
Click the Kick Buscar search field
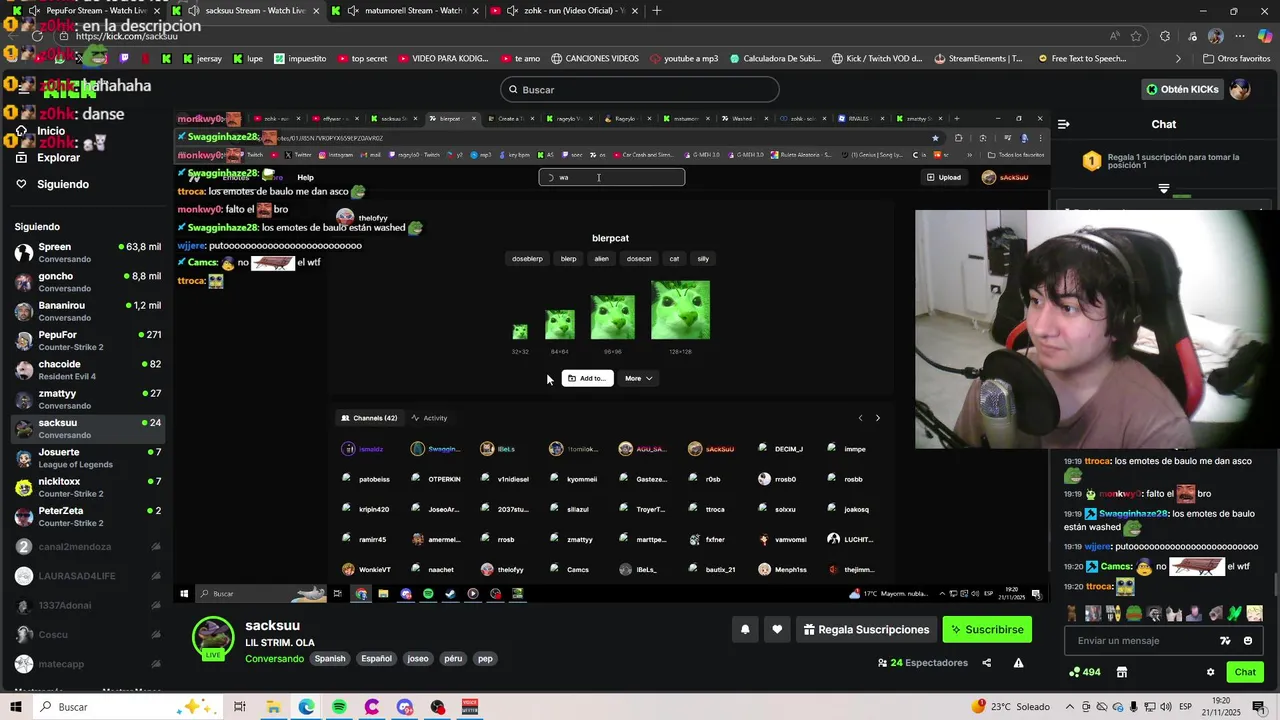pos(640,89)
